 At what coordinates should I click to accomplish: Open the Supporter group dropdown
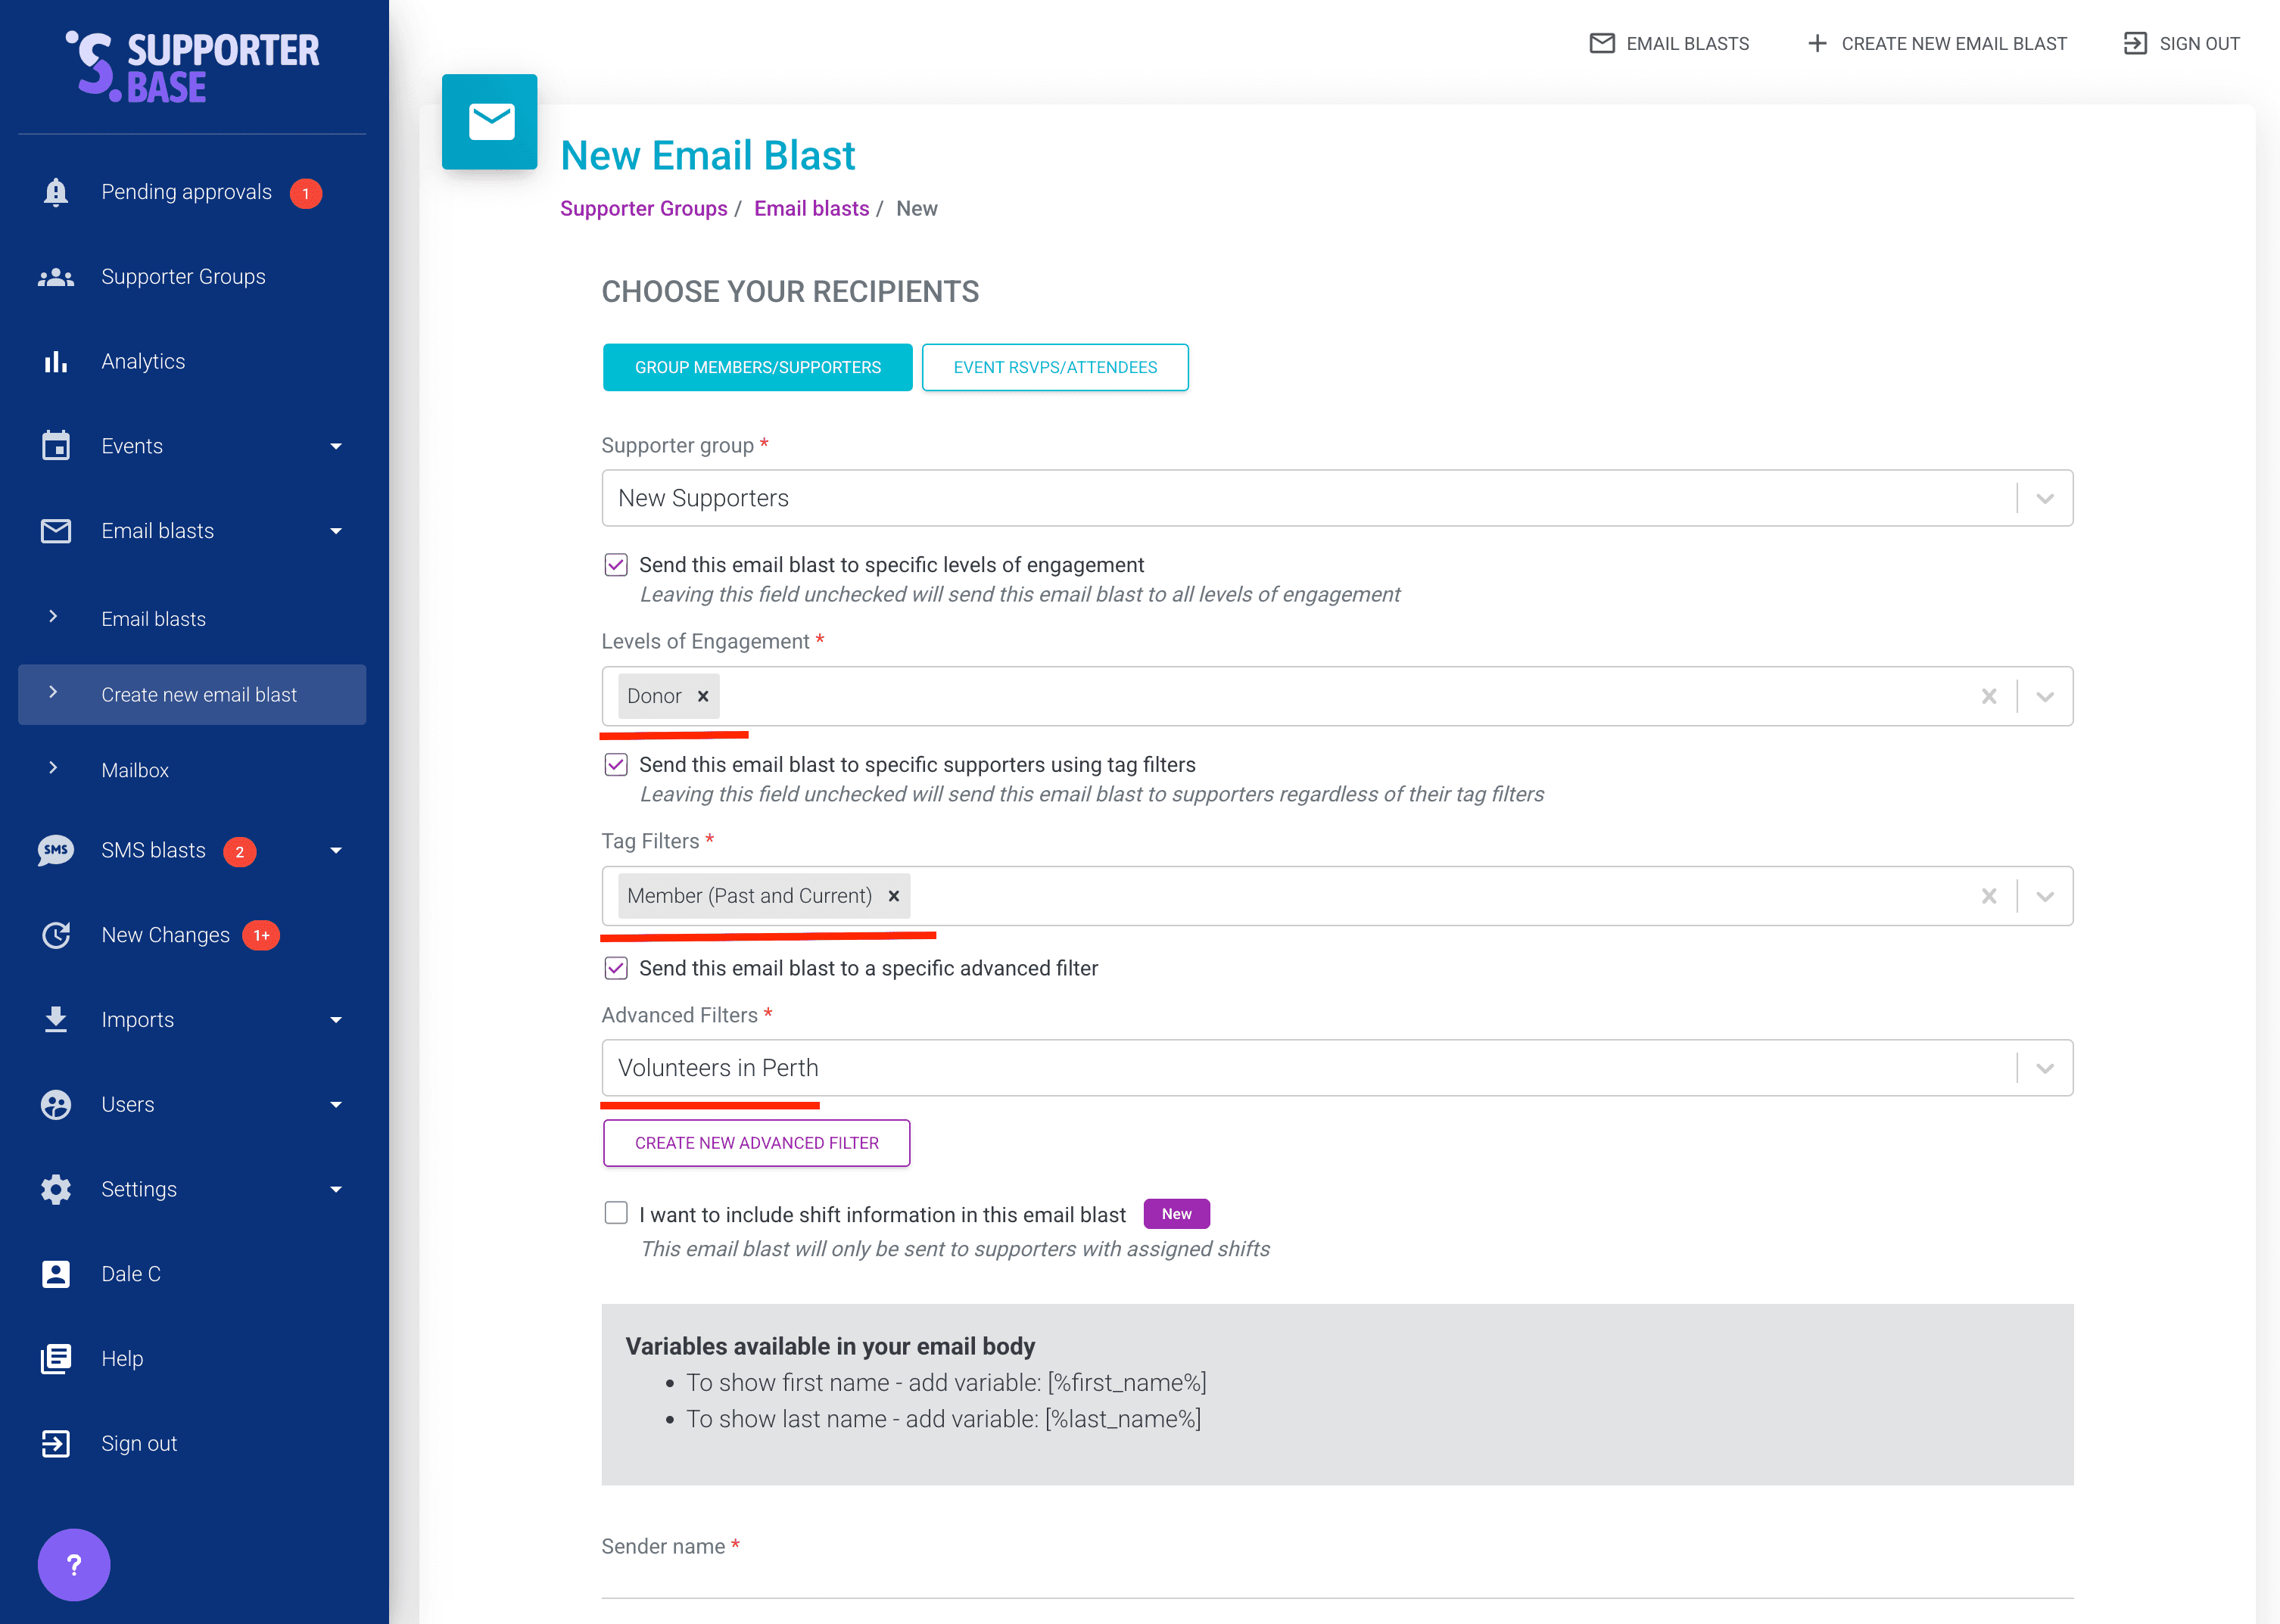[1336, 498]
